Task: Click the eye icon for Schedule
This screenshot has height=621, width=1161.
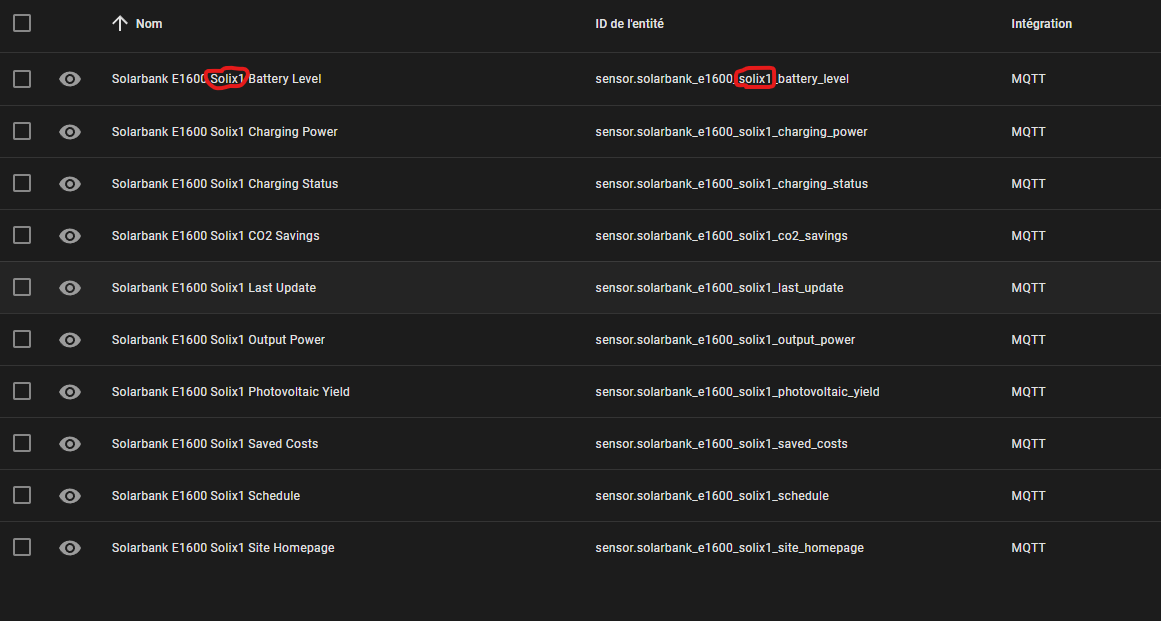Action: pyautogui.click(x=70, y=496)
